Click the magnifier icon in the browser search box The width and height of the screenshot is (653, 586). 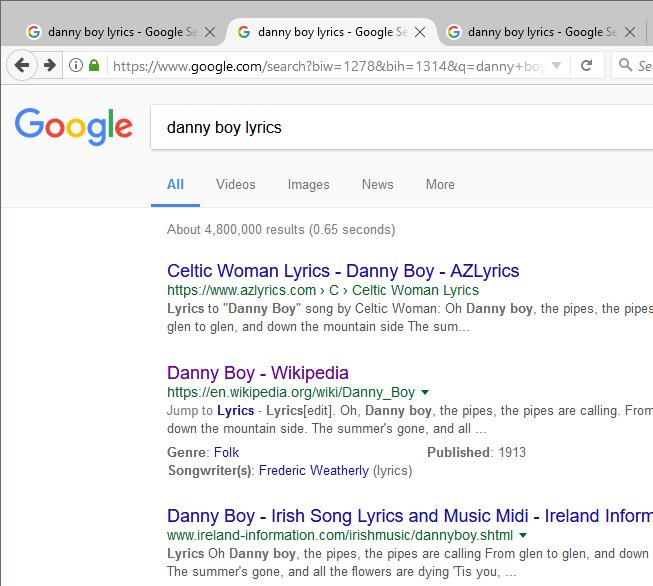pyautogui.click(x=625, y=65)
